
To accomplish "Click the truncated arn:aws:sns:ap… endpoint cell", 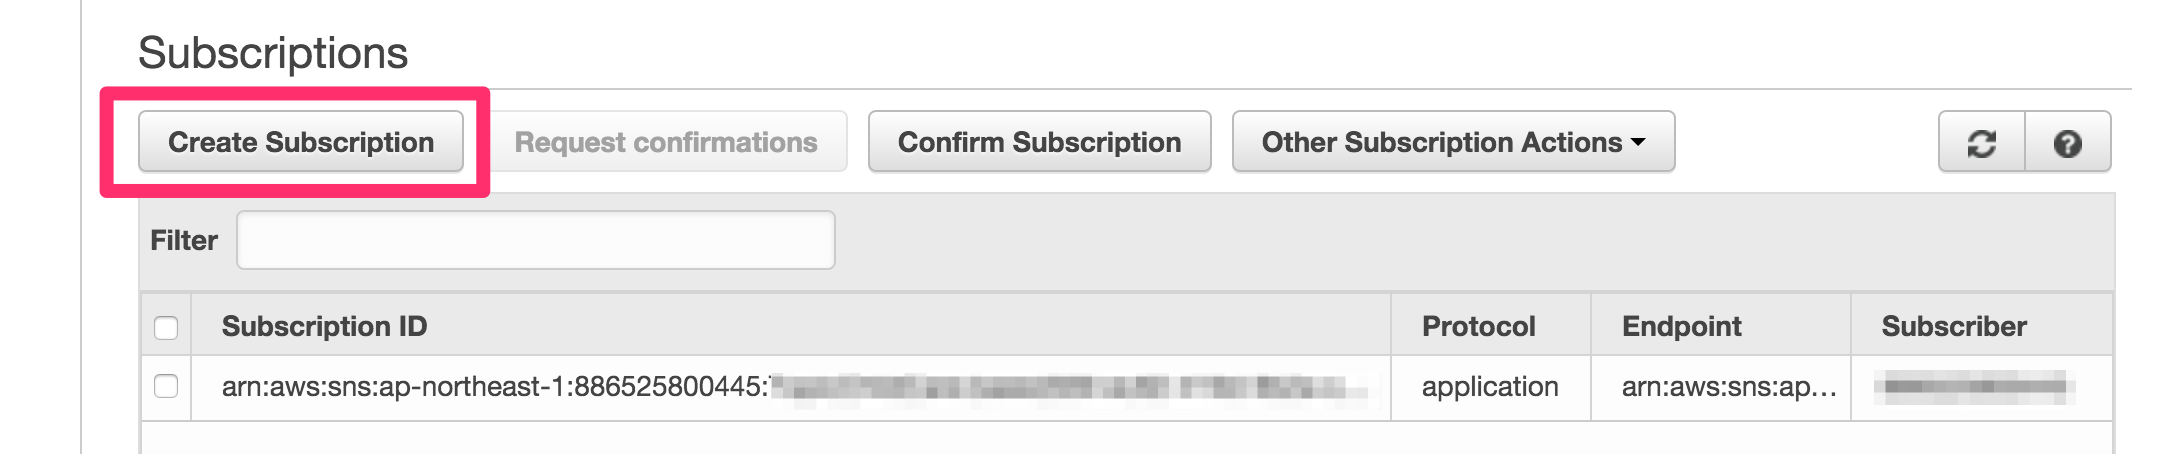I will [x=1720, y=387].
